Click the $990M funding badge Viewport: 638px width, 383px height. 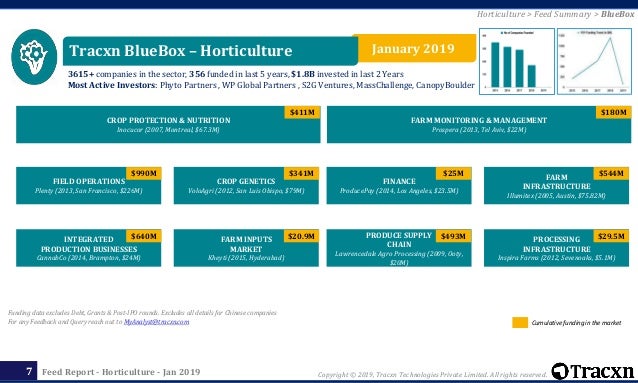pyautogui.click(x=144, y=173)
